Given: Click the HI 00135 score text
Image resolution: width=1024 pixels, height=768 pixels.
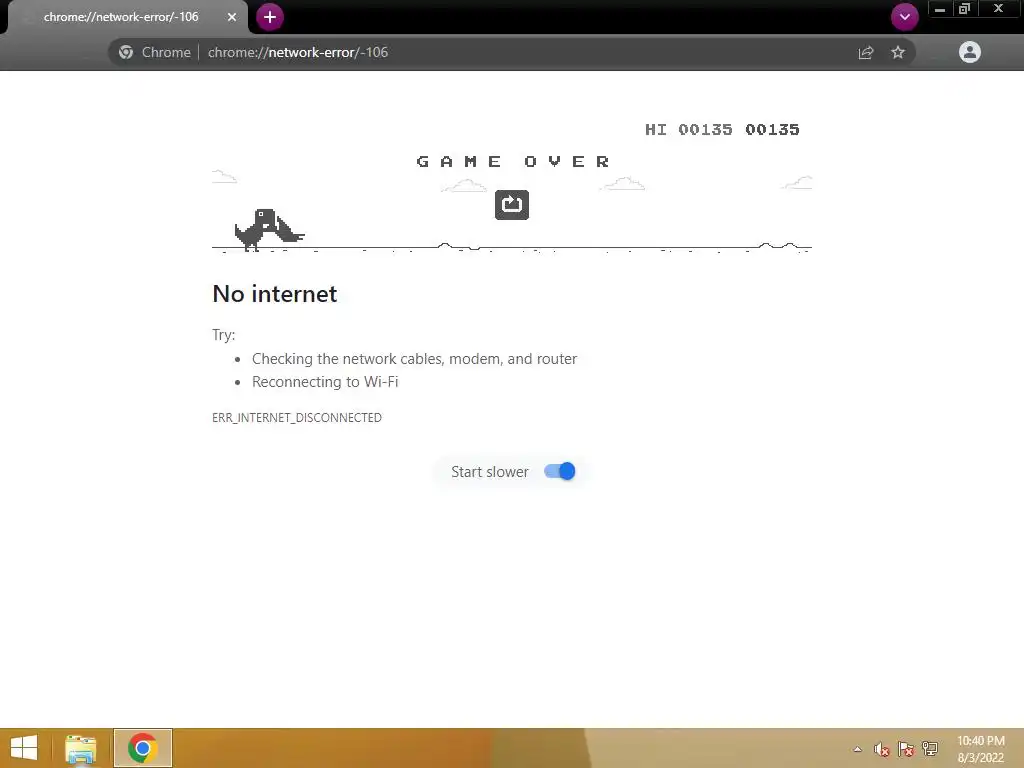Looking at the screenshot, I should tap(689, 129).
